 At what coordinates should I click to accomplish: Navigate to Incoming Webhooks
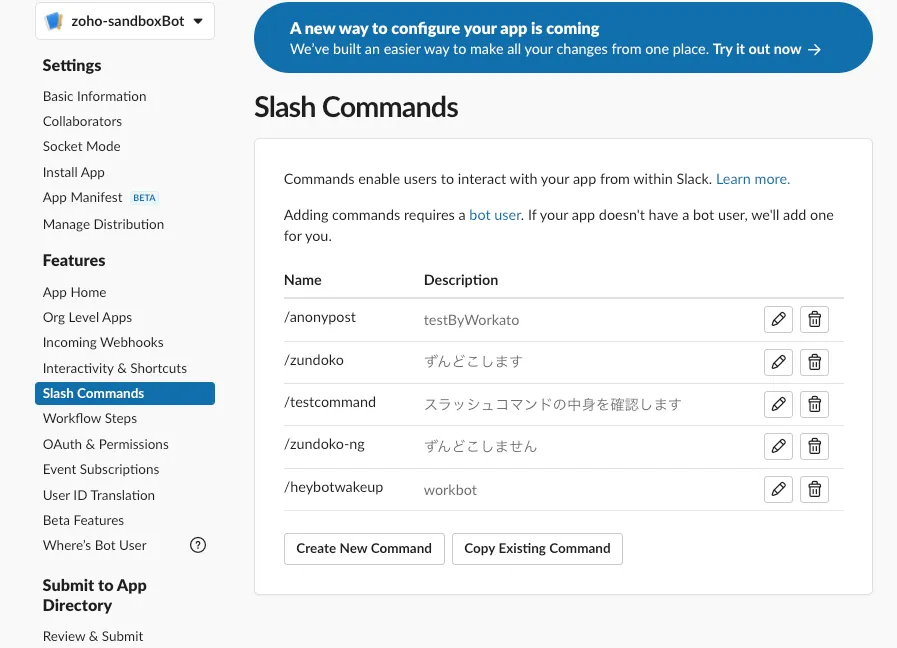[x=103, y=342]
